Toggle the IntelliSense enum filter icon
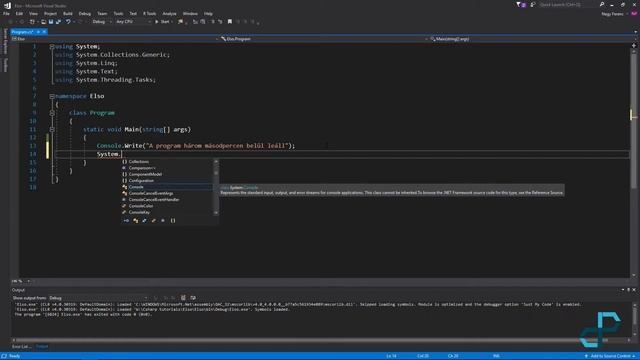This screenshot has width=640, height=360. (x=153, y=221)
